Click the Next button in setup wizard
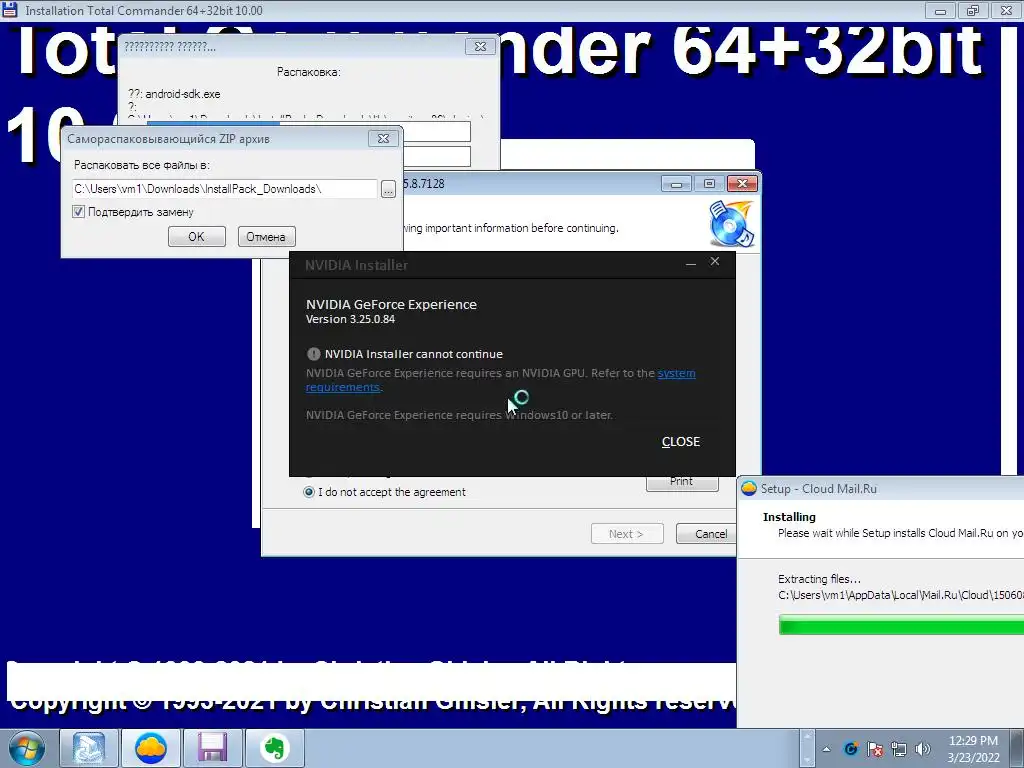The width and height of the screenshot is (1024, 768). point(627,534)
